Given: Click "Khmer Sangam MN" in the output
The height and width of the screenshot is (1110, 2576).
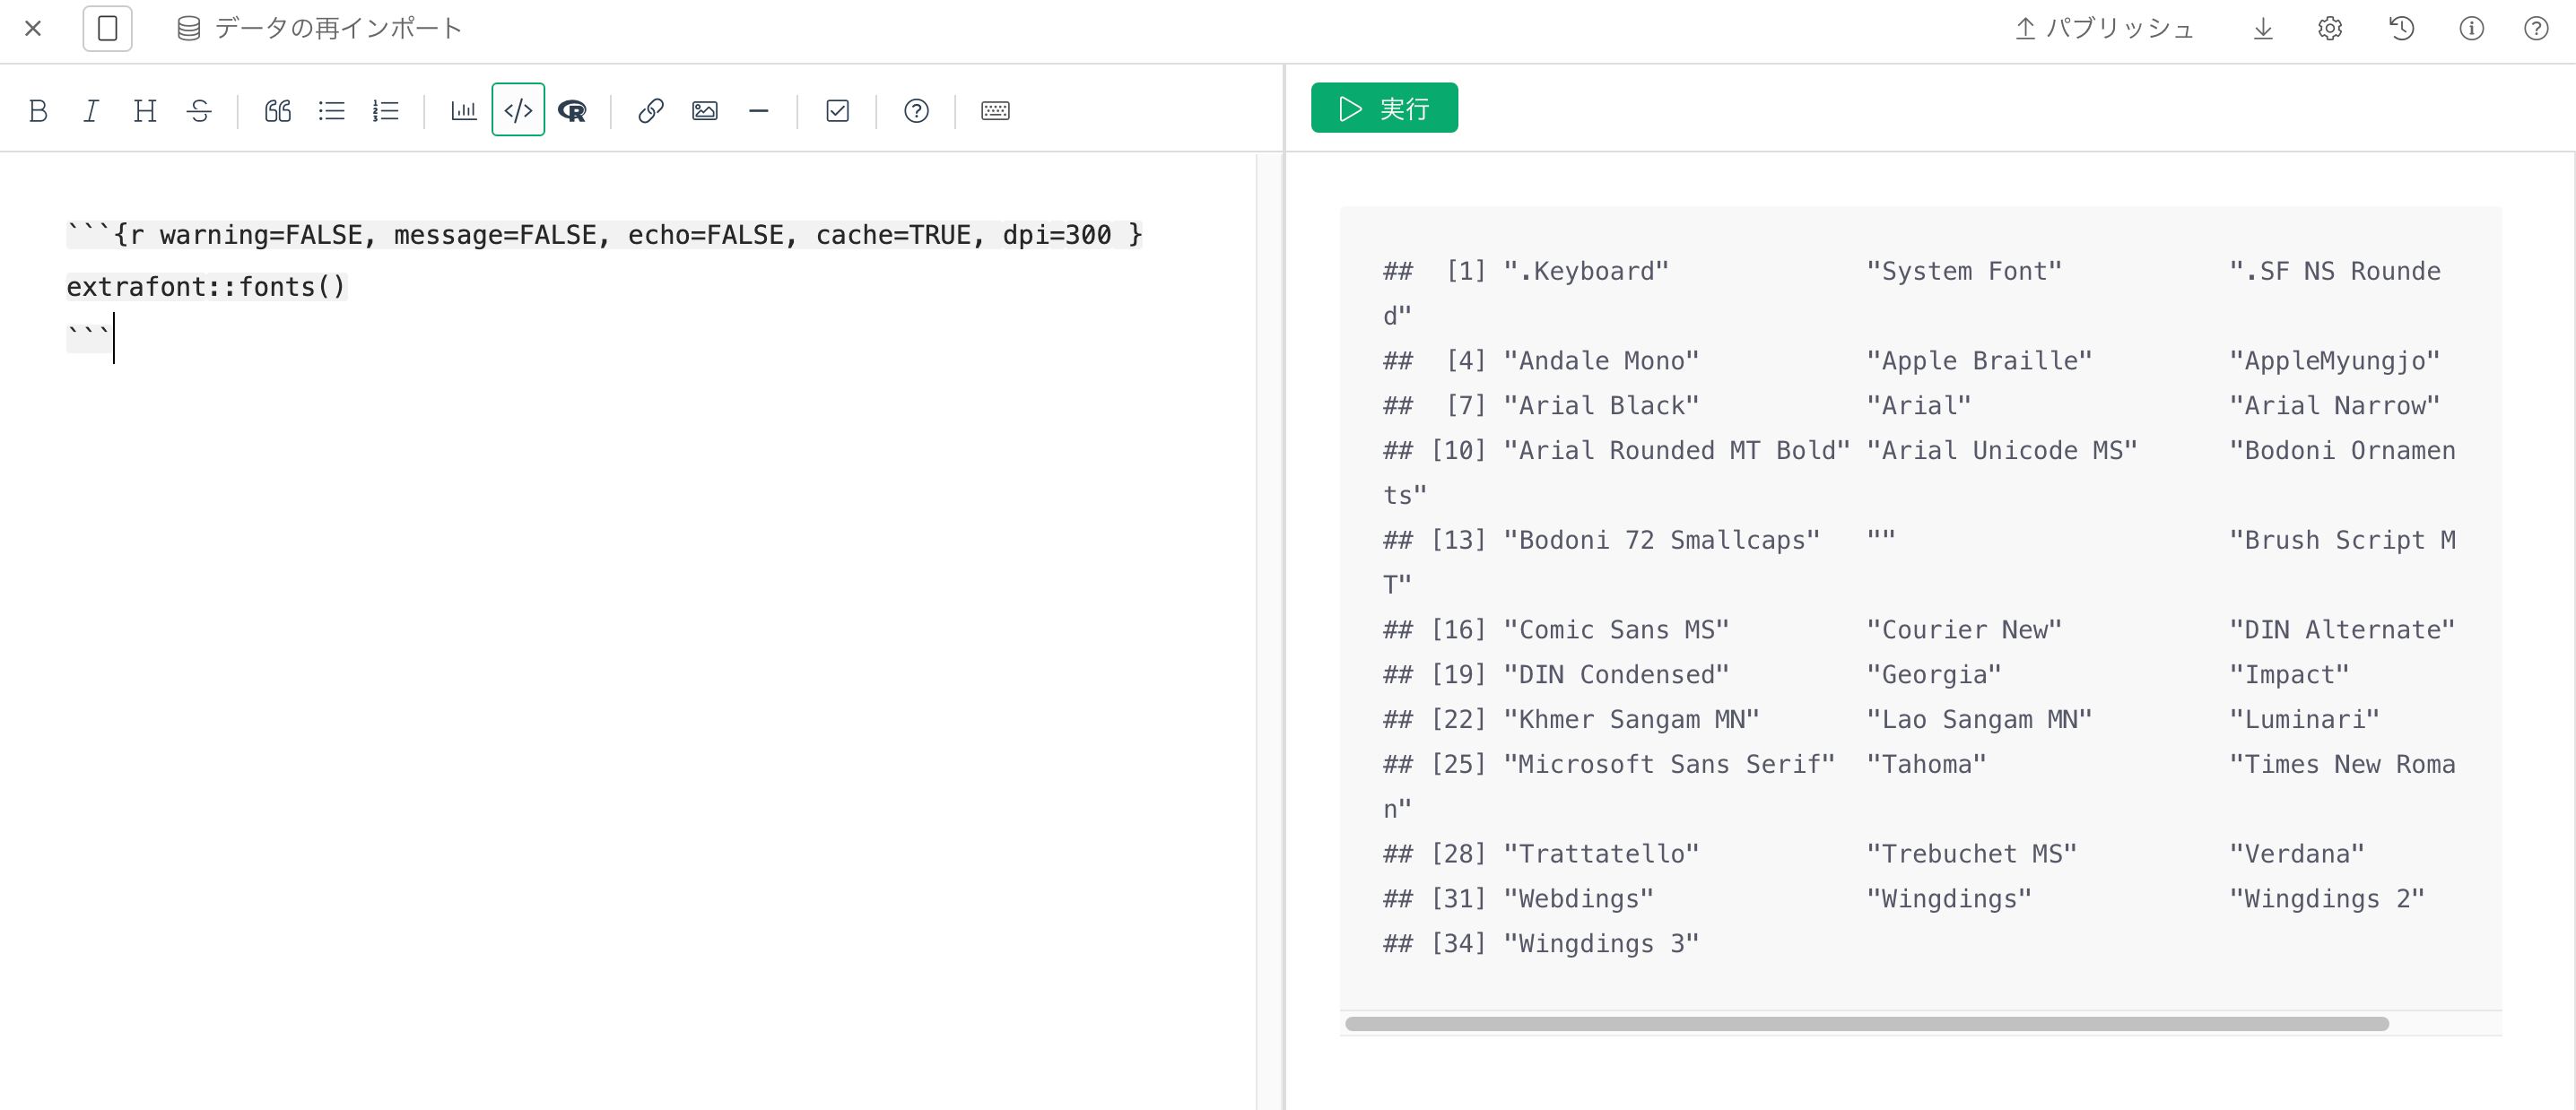Looking at the screenshot, I should (x=1632, y=720).
